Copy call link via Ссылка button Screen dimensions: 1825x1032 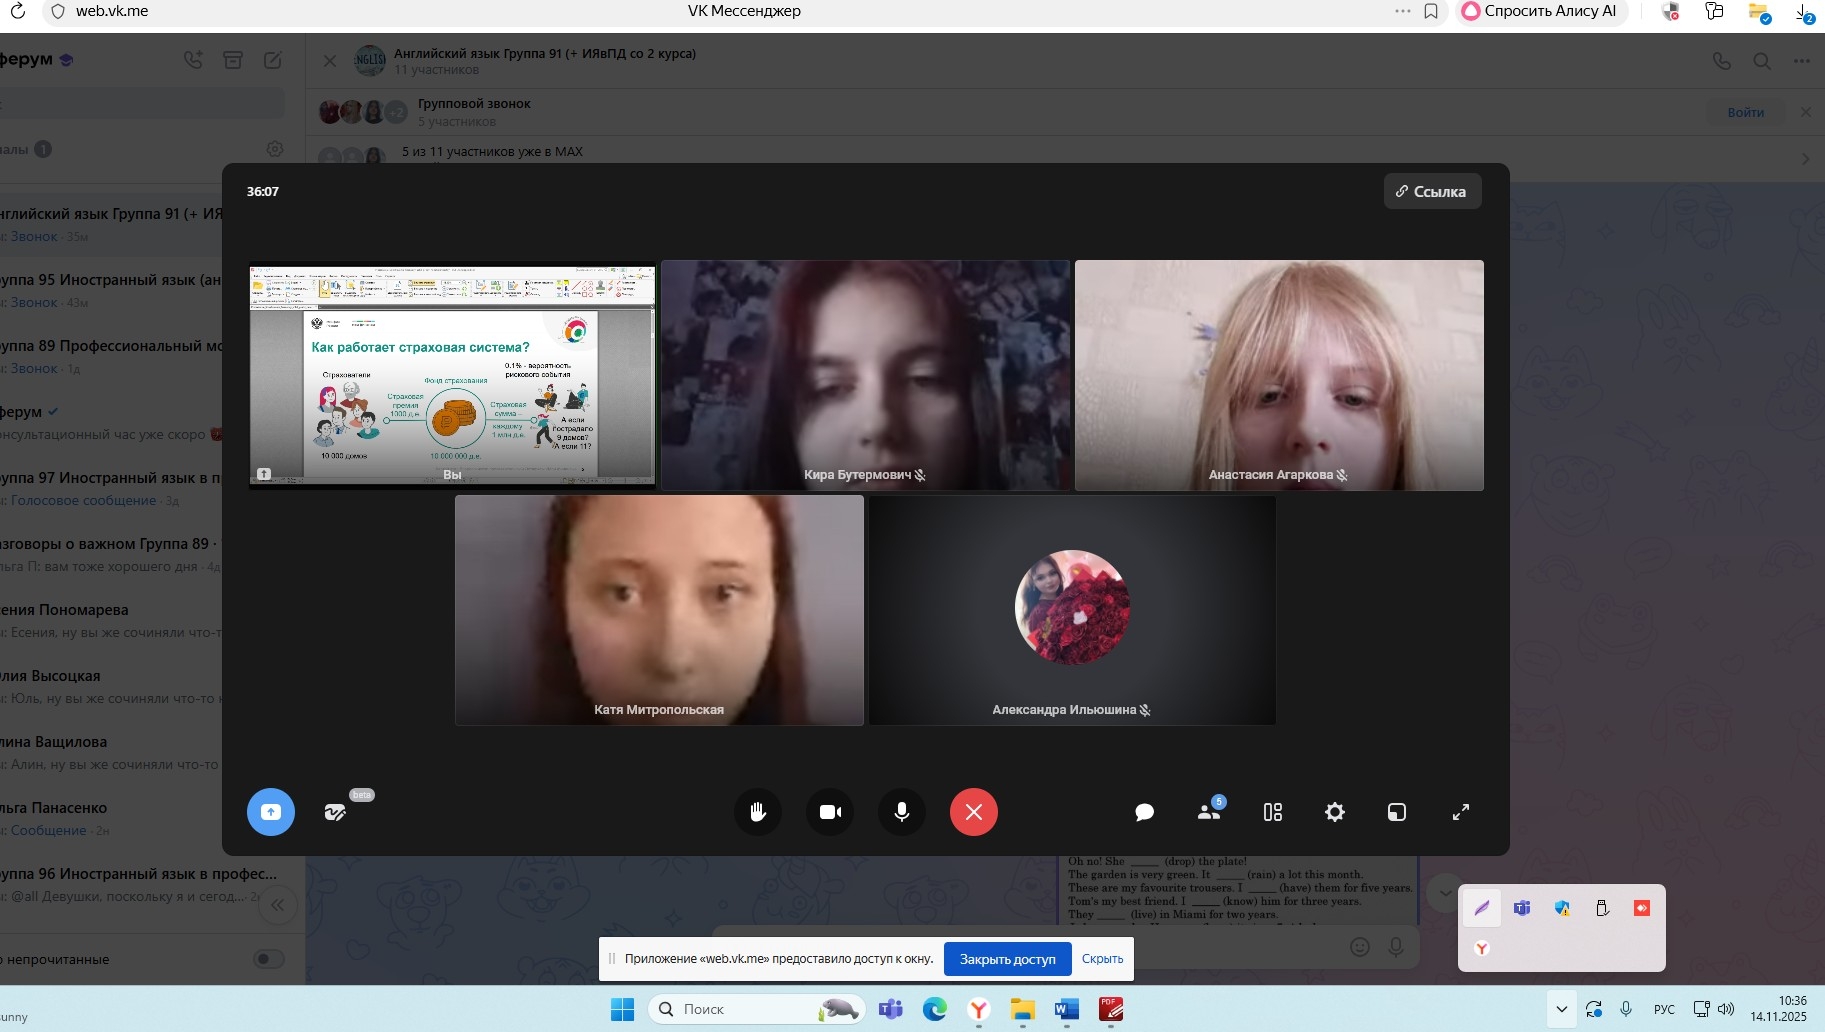point(1432,191)
